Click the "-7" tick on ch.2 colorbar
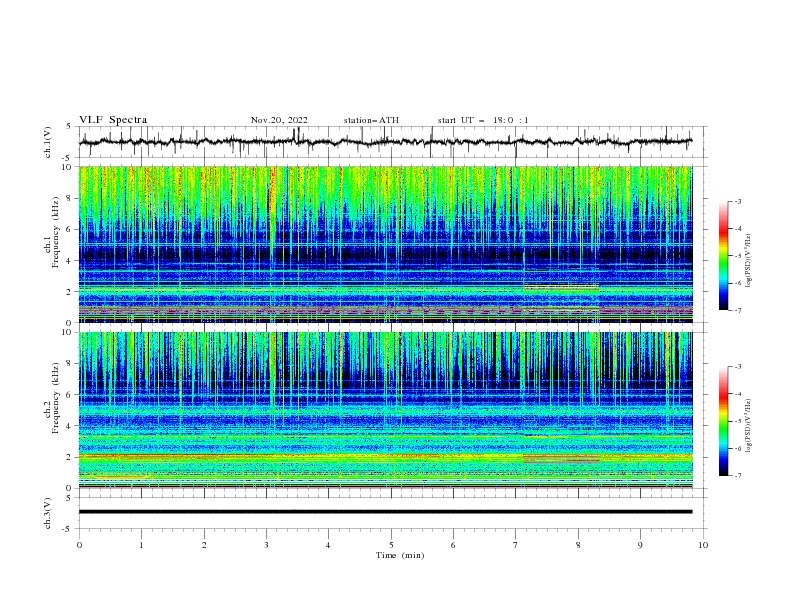 [737, 475]
